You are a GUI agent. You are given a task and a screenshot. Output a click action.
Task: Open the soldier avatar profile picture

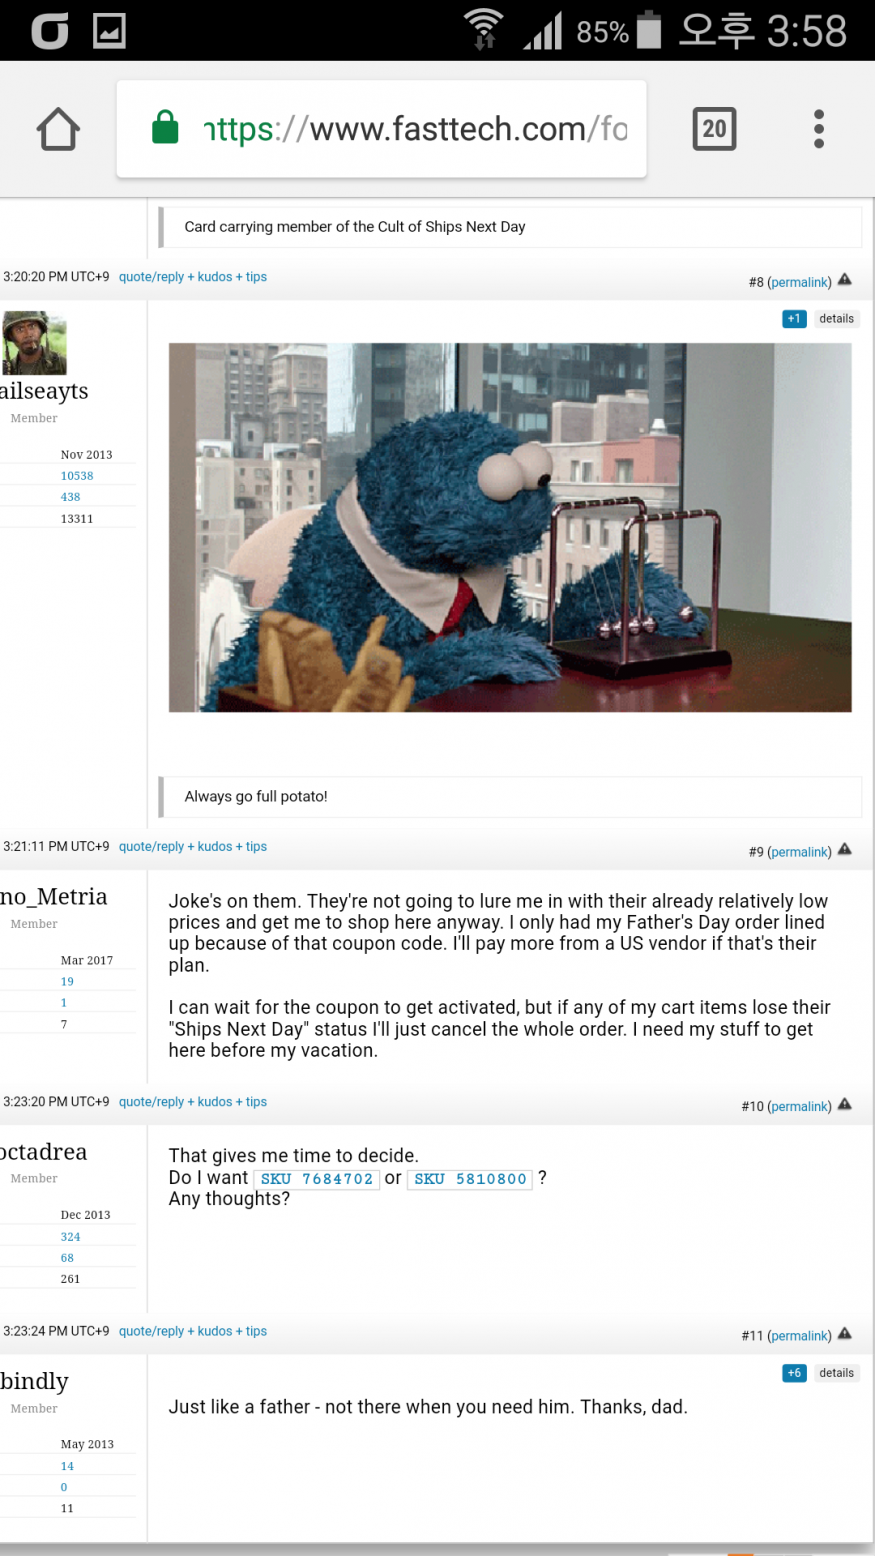pyautogui.click(x=34, y=343)
